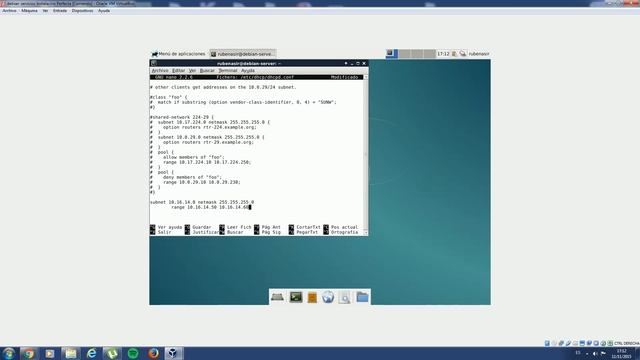This screenshot has width=640, height=360.
Task: Open file manager orange icon in dock
Action: pos(312,298)
